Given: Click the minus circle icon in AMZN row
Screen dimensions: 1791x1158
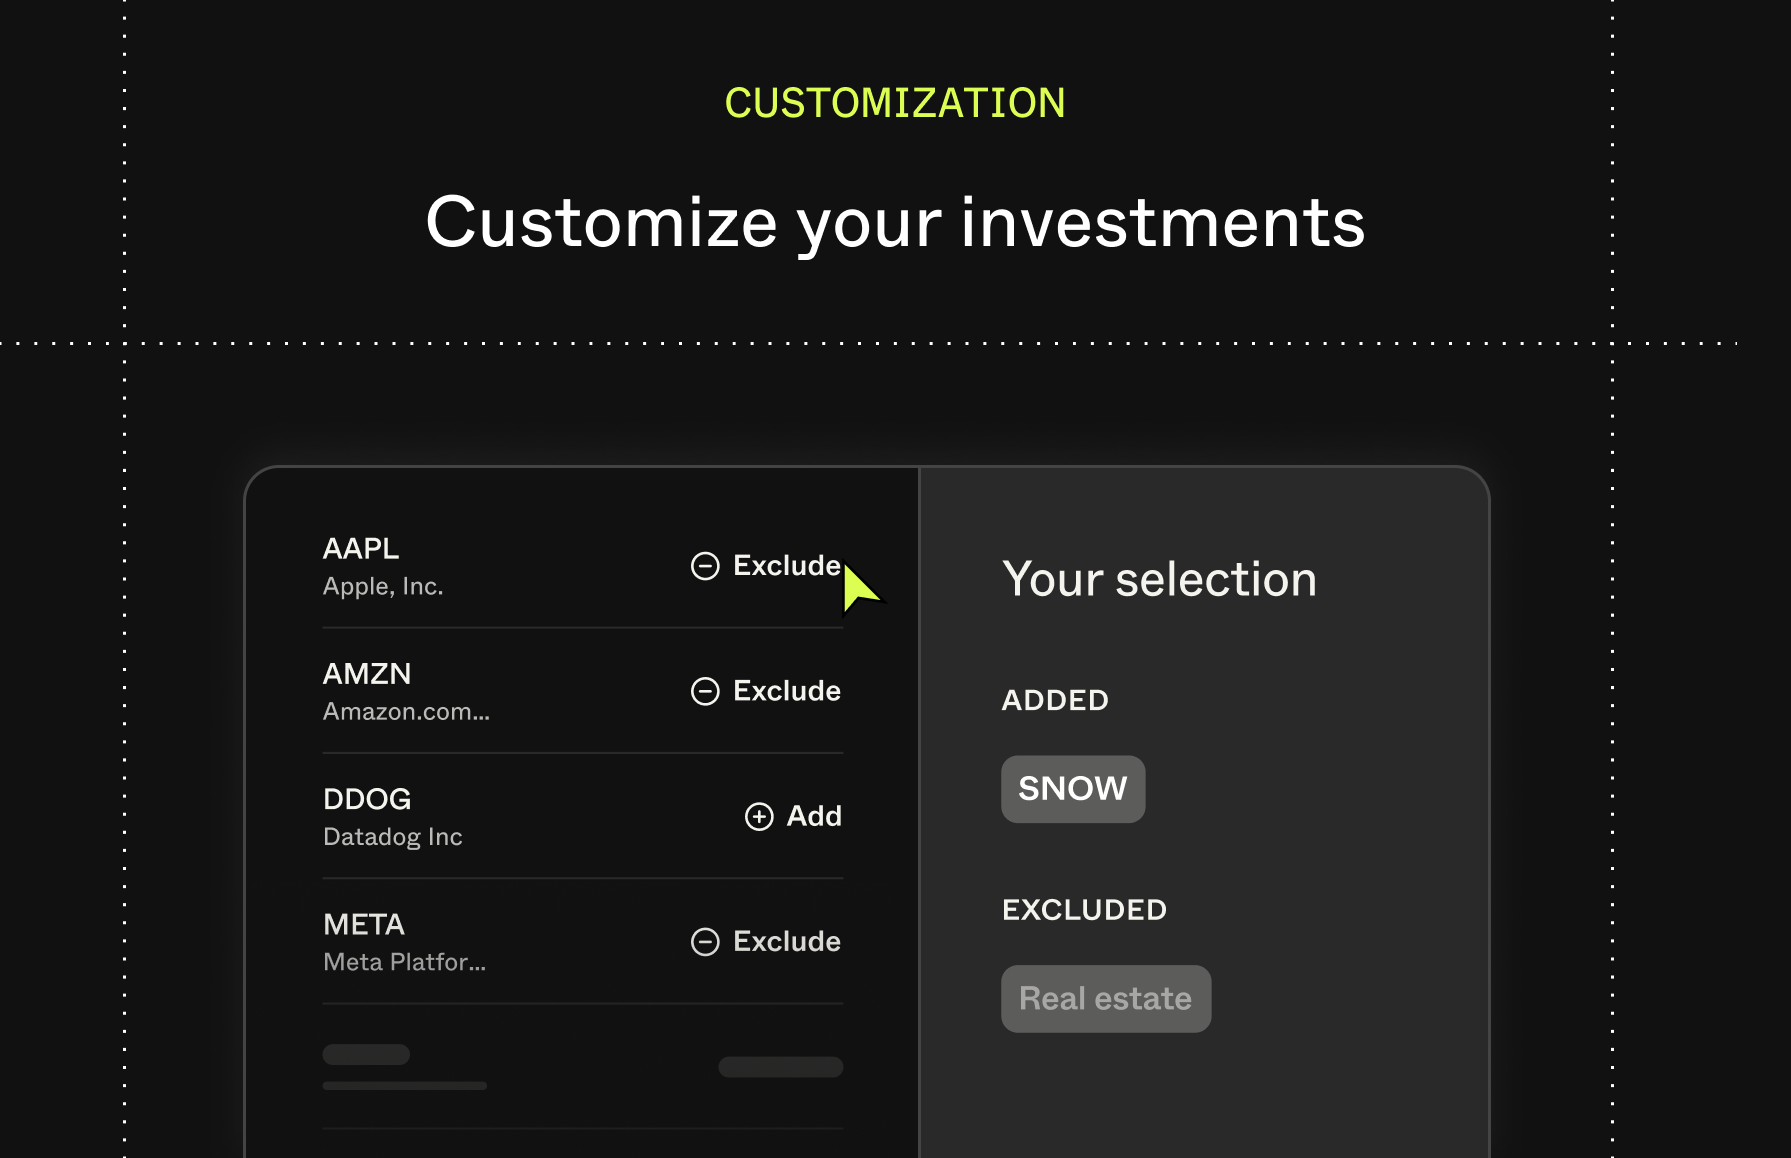Looking at the screenshot, I should (705, 691).
